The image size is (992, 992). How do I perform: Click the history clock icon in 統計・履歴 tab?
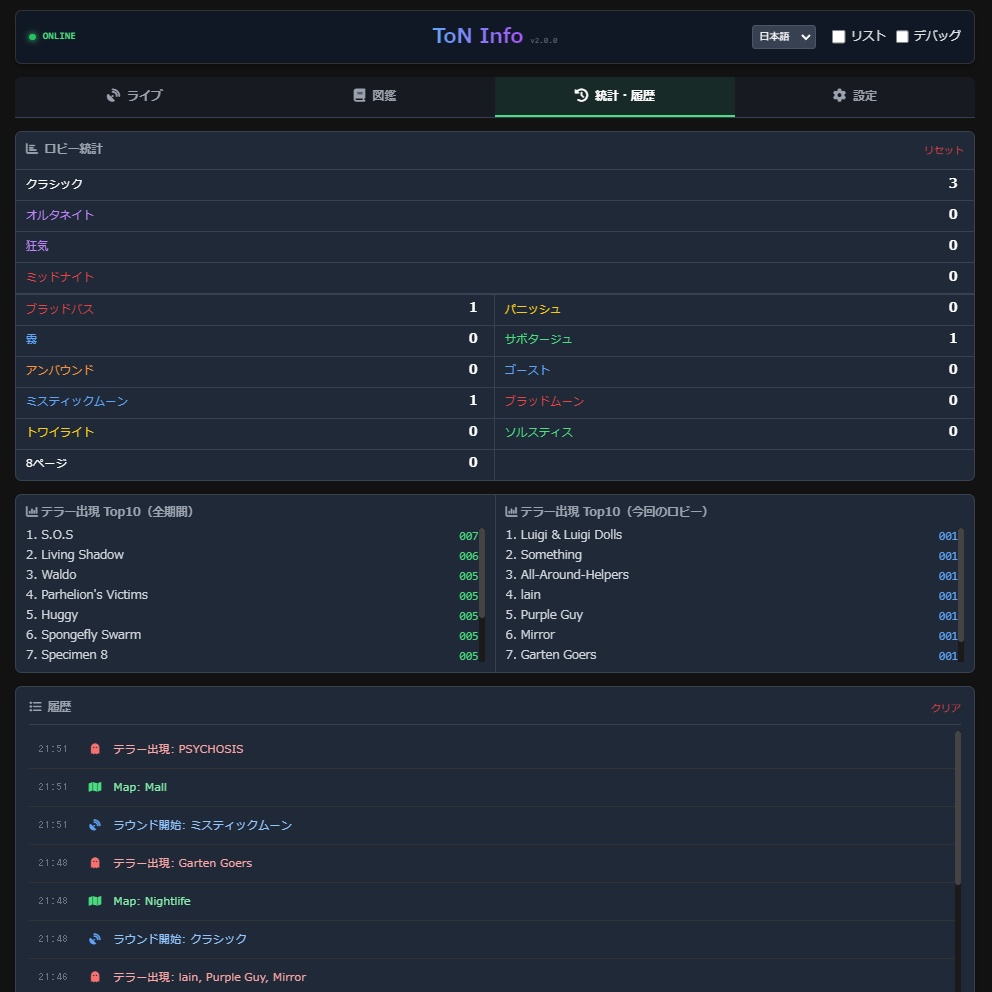(x=581, y=96)
